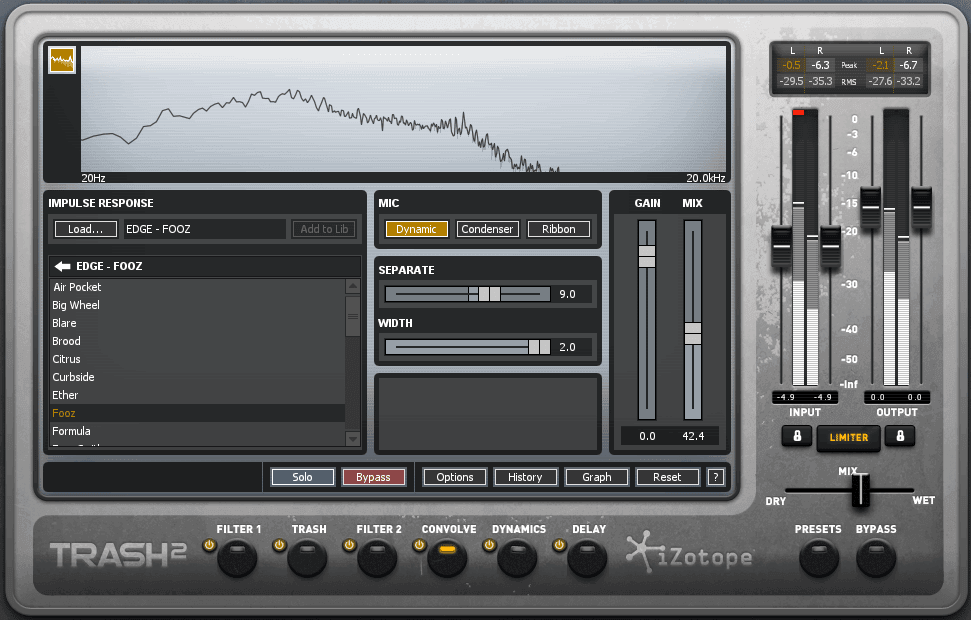Click the input level readout -4.9 -4.9
Screen dimensions: 971x620
click(x=805, y=397)
